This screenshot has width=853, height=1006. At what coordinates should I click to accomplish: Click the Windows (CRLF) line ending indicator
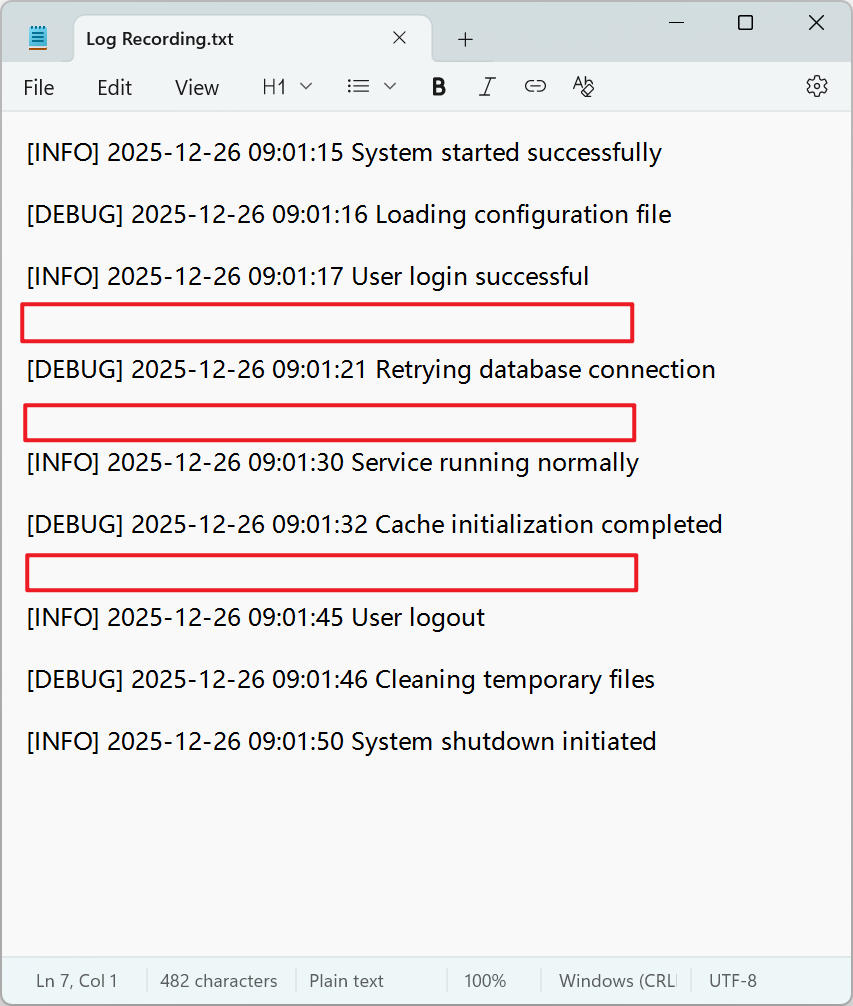click(617, 981)
